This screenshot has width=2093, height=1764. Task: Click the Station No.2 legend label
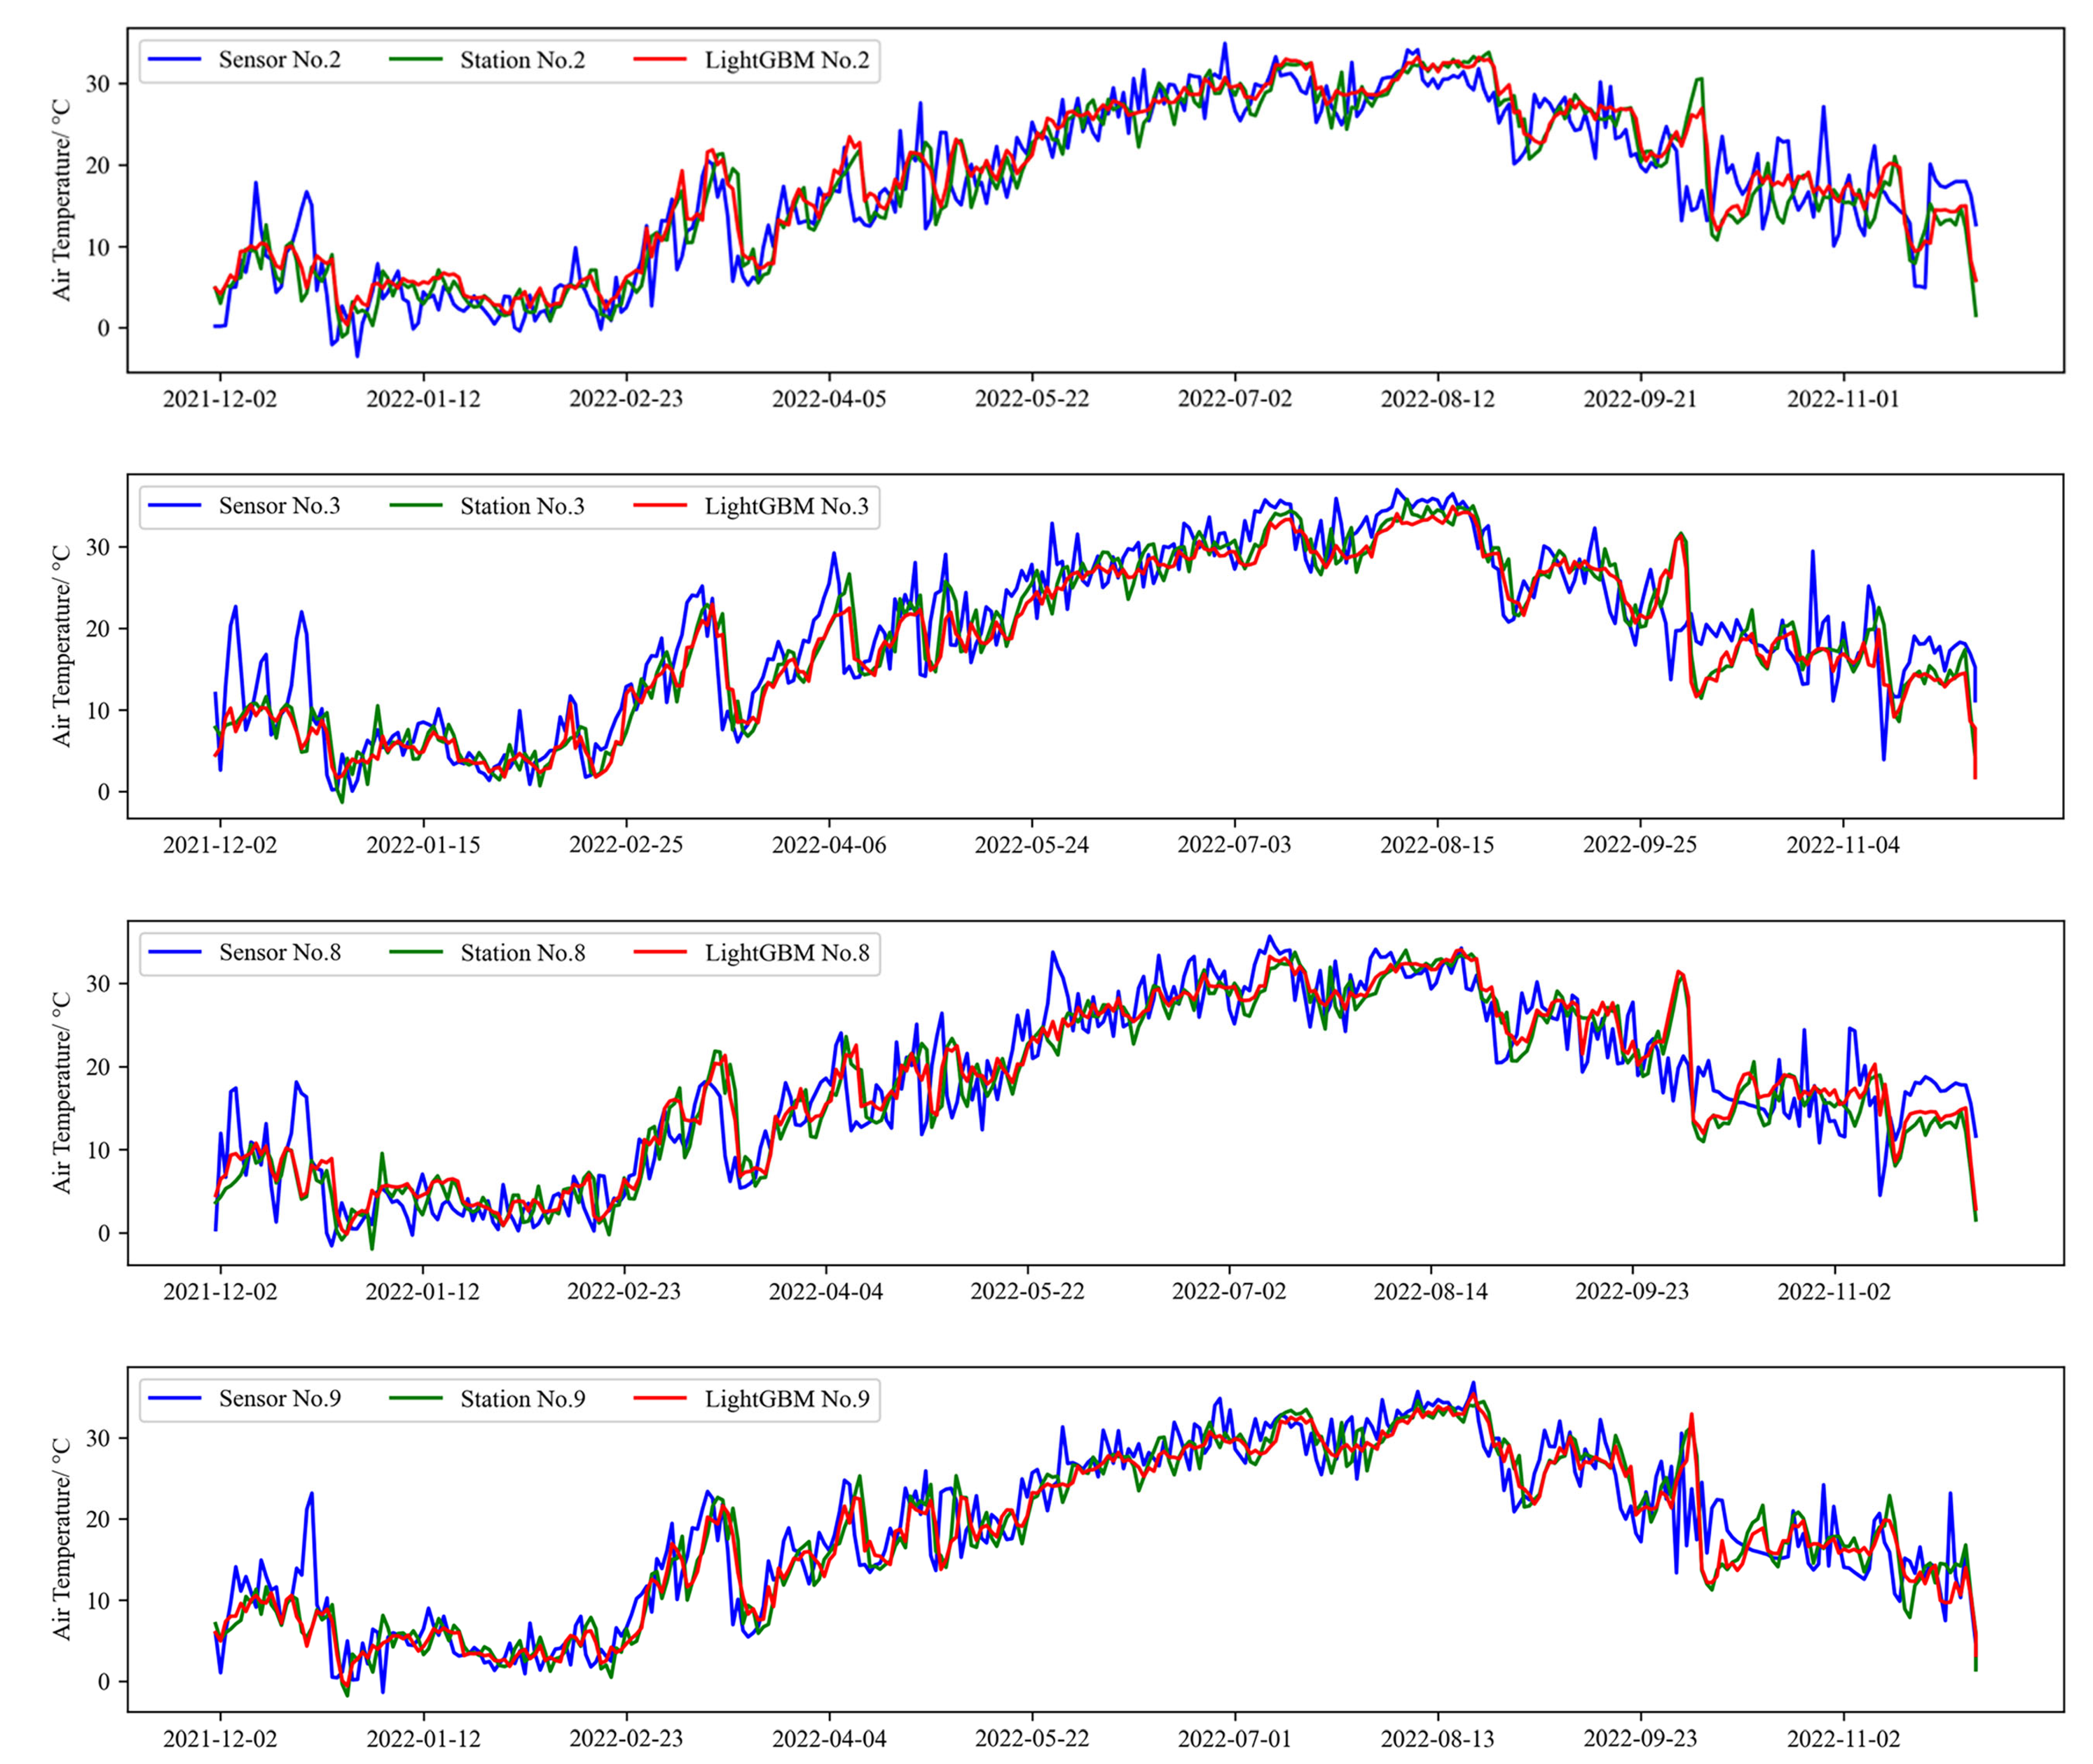(x=522, y=60)
